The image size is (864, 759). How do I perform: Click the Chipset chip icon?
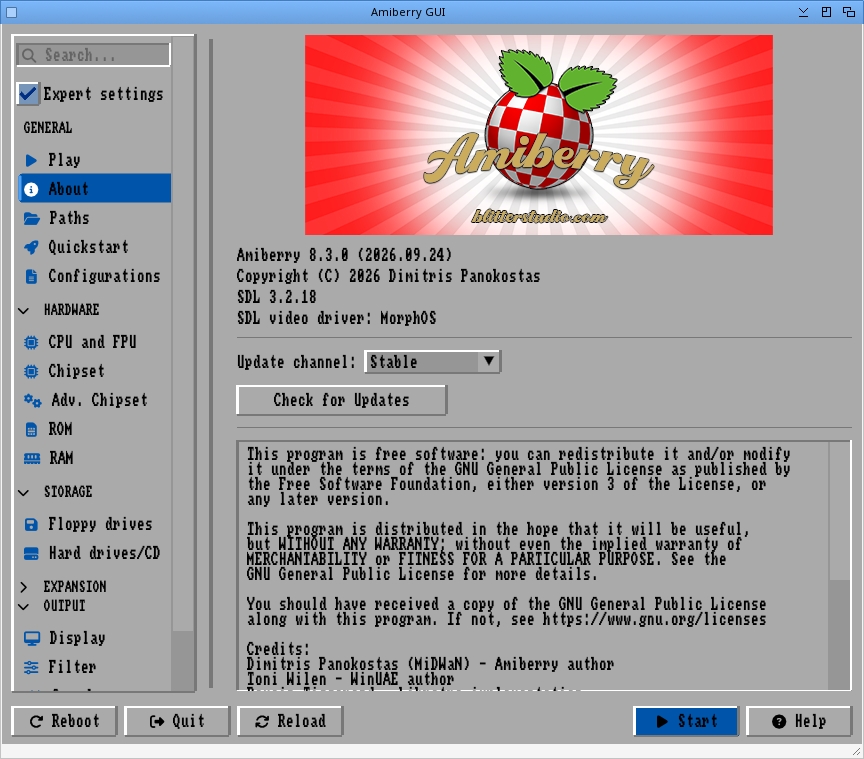[31, 371]
